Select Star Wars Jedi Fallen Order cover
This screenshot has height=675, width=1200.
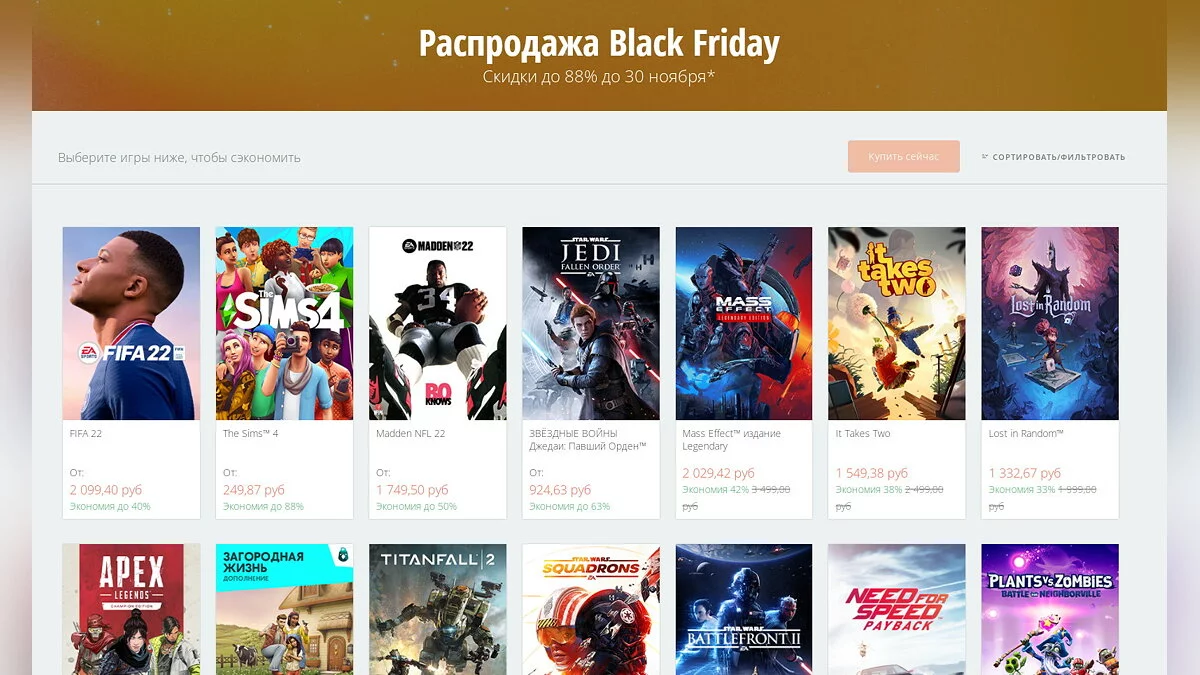coord(591,323)
